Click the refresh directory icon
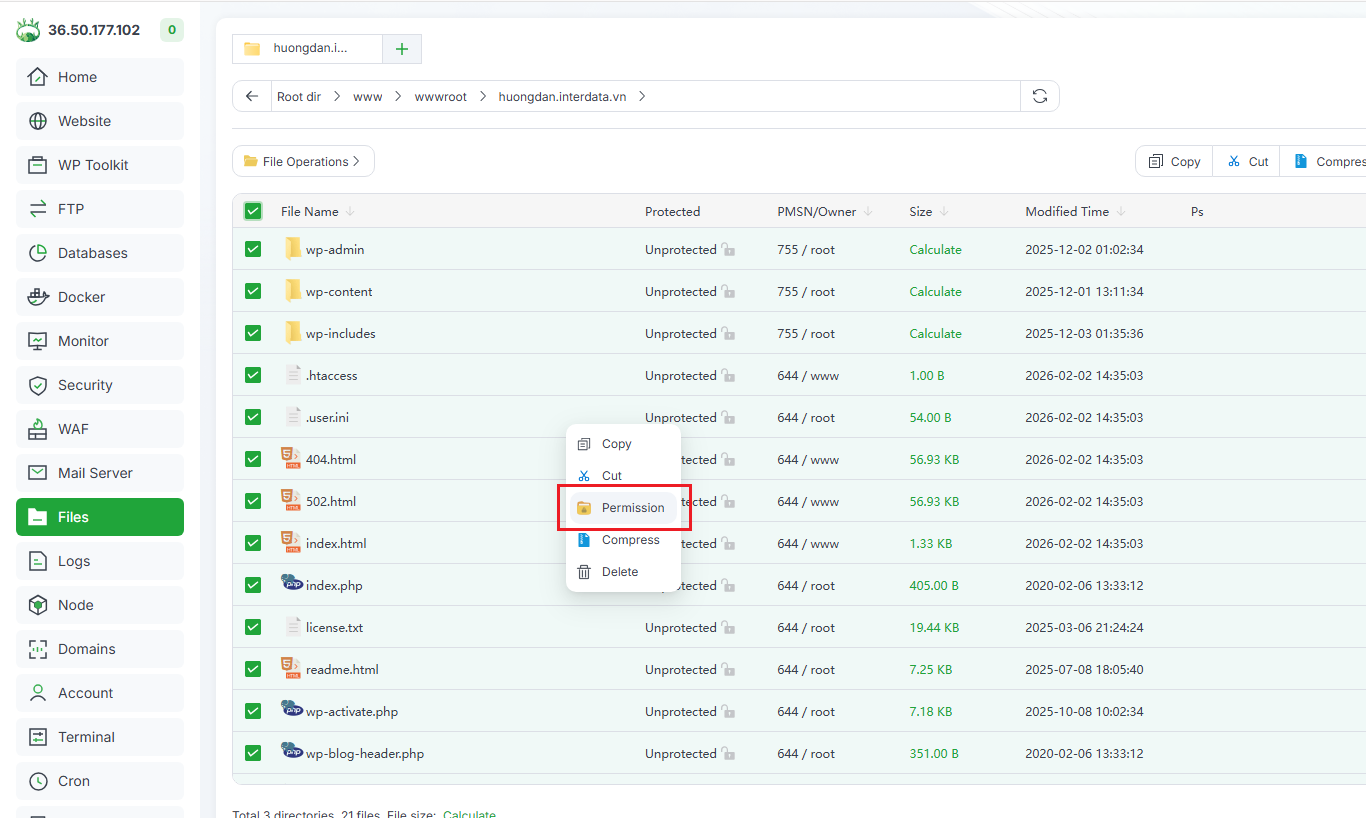 1040,96
